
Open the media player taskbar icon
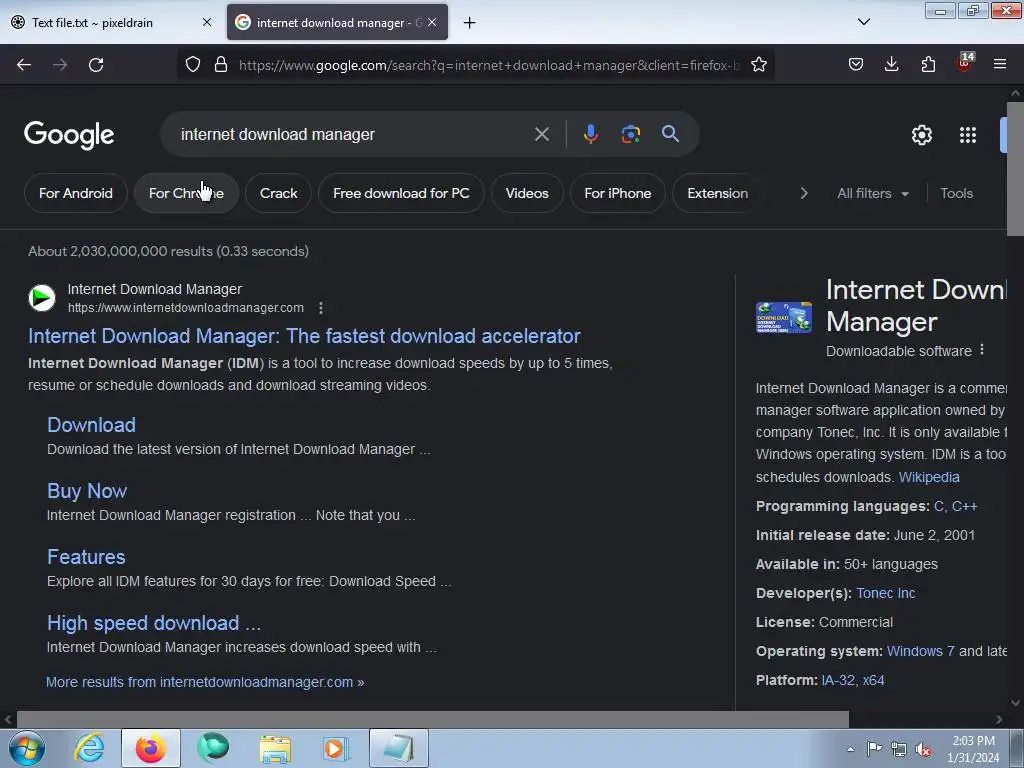336,748
